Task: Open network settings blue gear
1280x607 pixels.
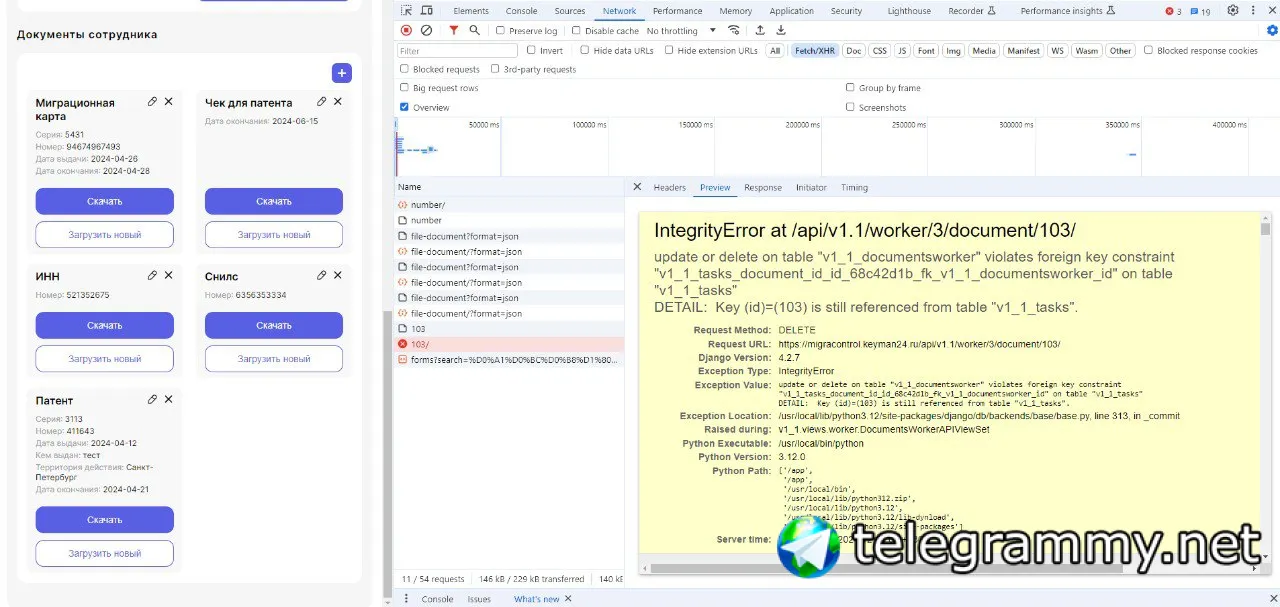Action: tap(1272, 31)
